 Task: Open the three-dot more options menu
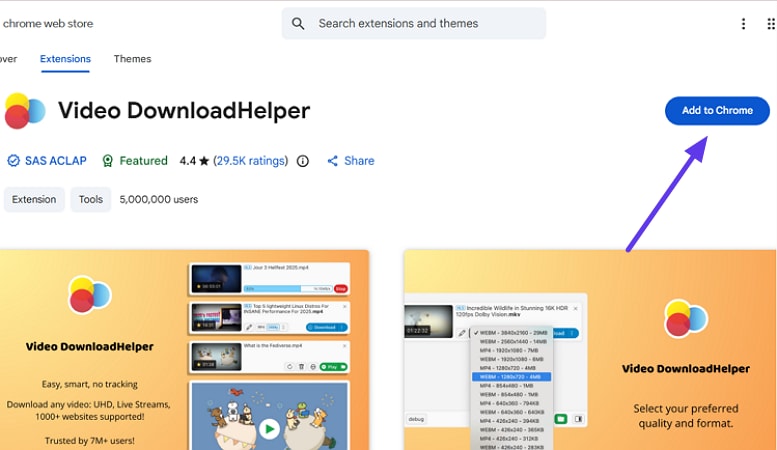click(743, 24)
